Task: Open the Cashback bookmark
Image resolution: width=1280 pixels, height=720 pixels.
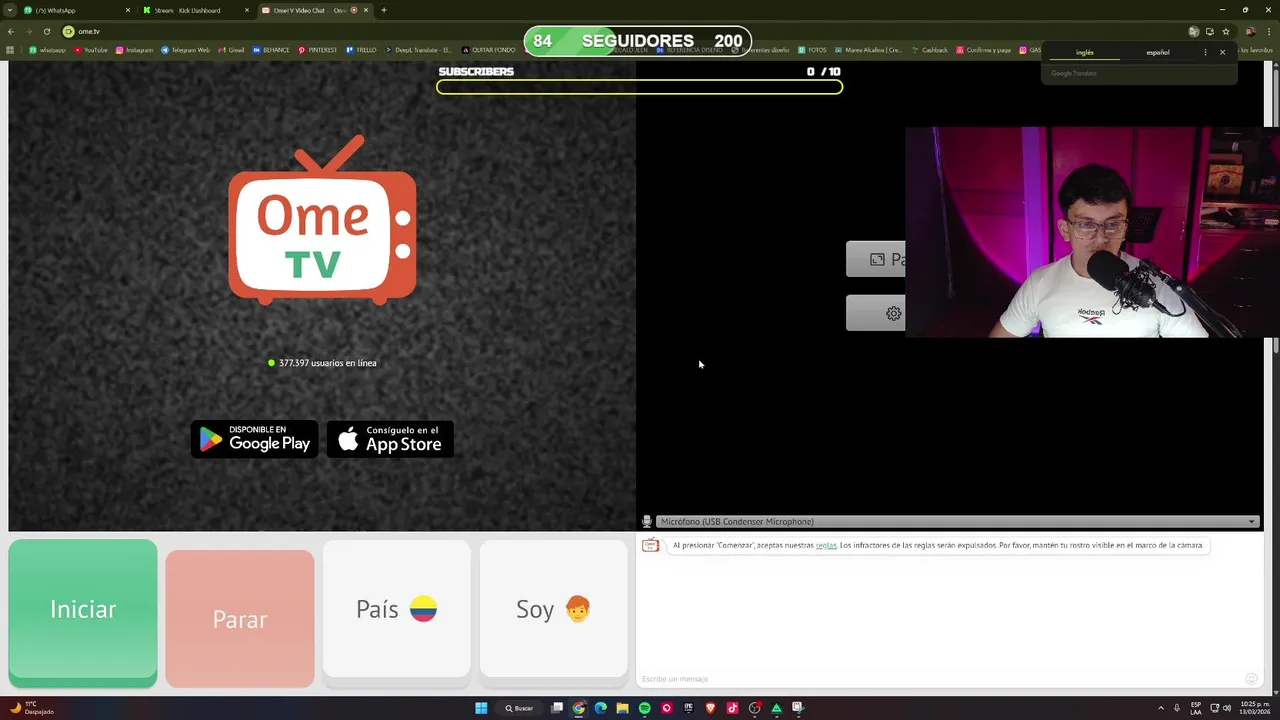Action: (x=930, y=50)
